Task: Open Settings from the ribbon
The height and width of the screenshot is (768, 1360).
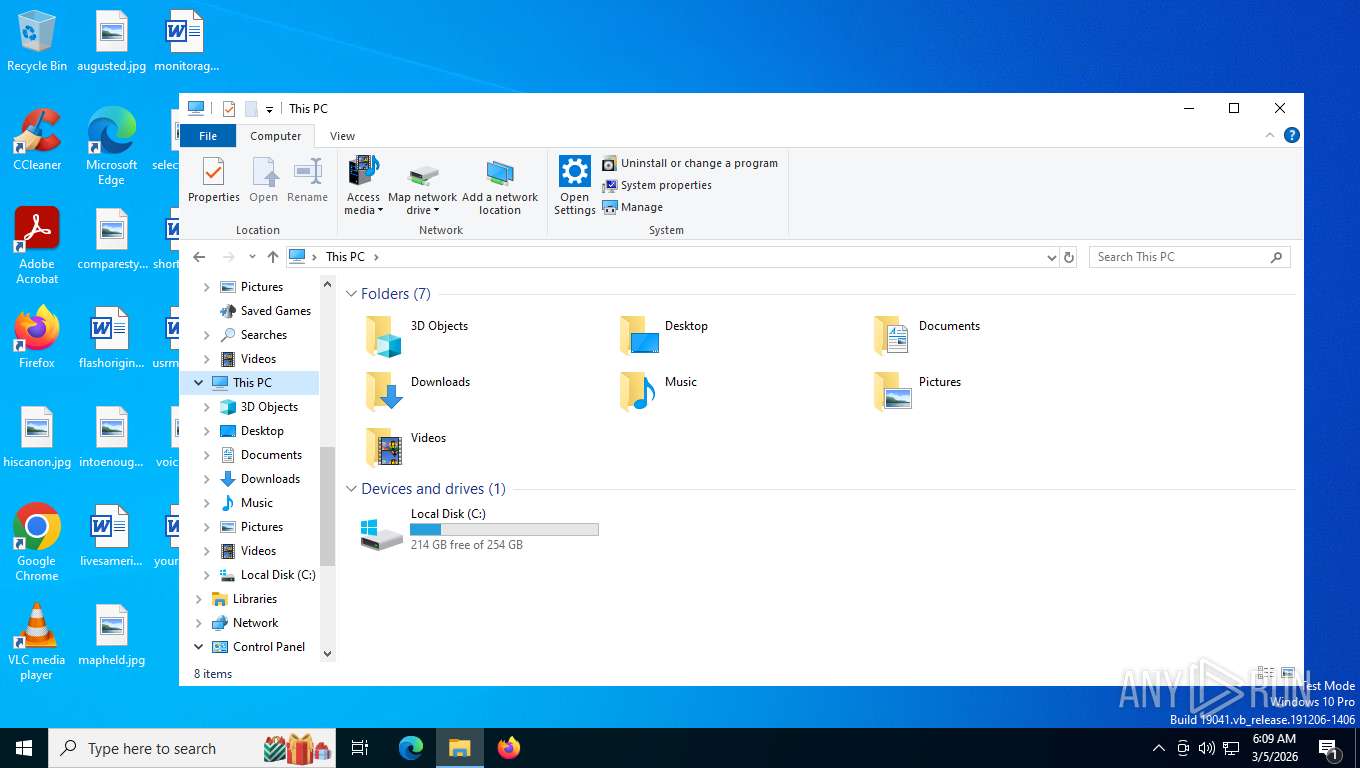Action: coord(575,185)
